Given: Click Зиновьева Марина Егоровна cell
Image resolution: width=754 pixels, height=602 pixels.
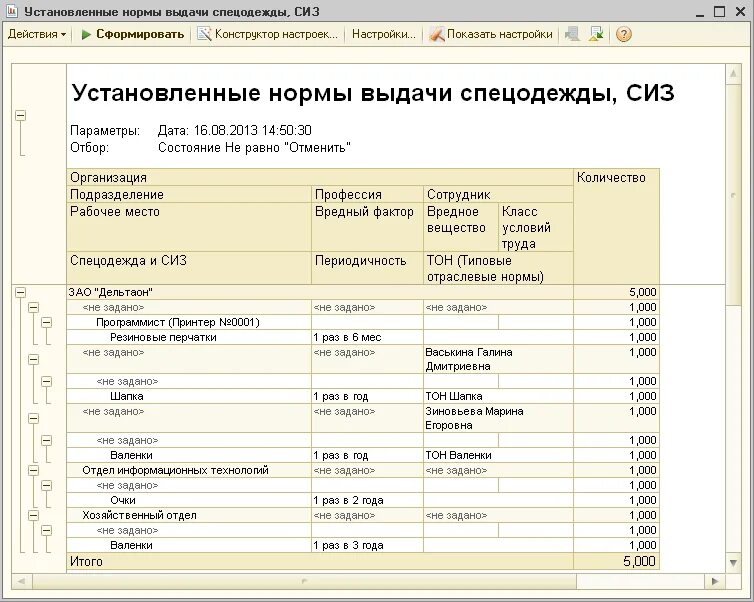Looking at the screenshot, I should point(498,418).
